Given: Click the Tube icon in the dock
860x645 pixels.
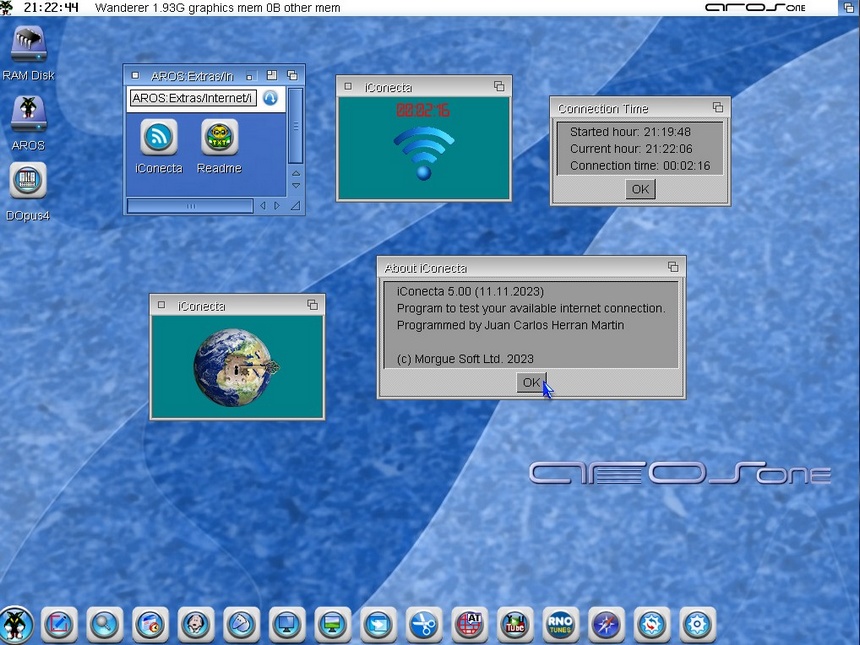Looking at the screenshot, I should [515, 625].
